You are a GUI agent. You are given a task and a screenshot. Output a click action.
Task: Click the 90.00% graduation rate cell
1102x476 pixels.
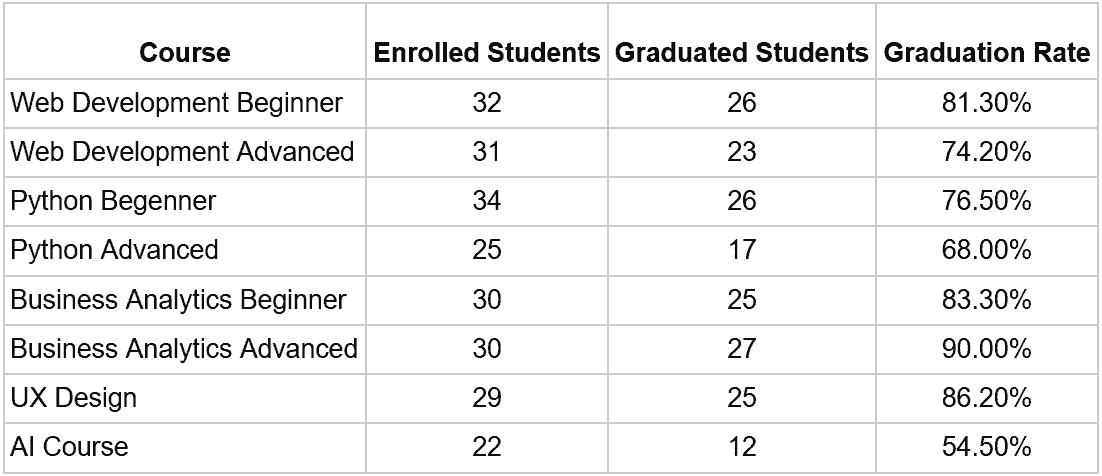point(987,348)
